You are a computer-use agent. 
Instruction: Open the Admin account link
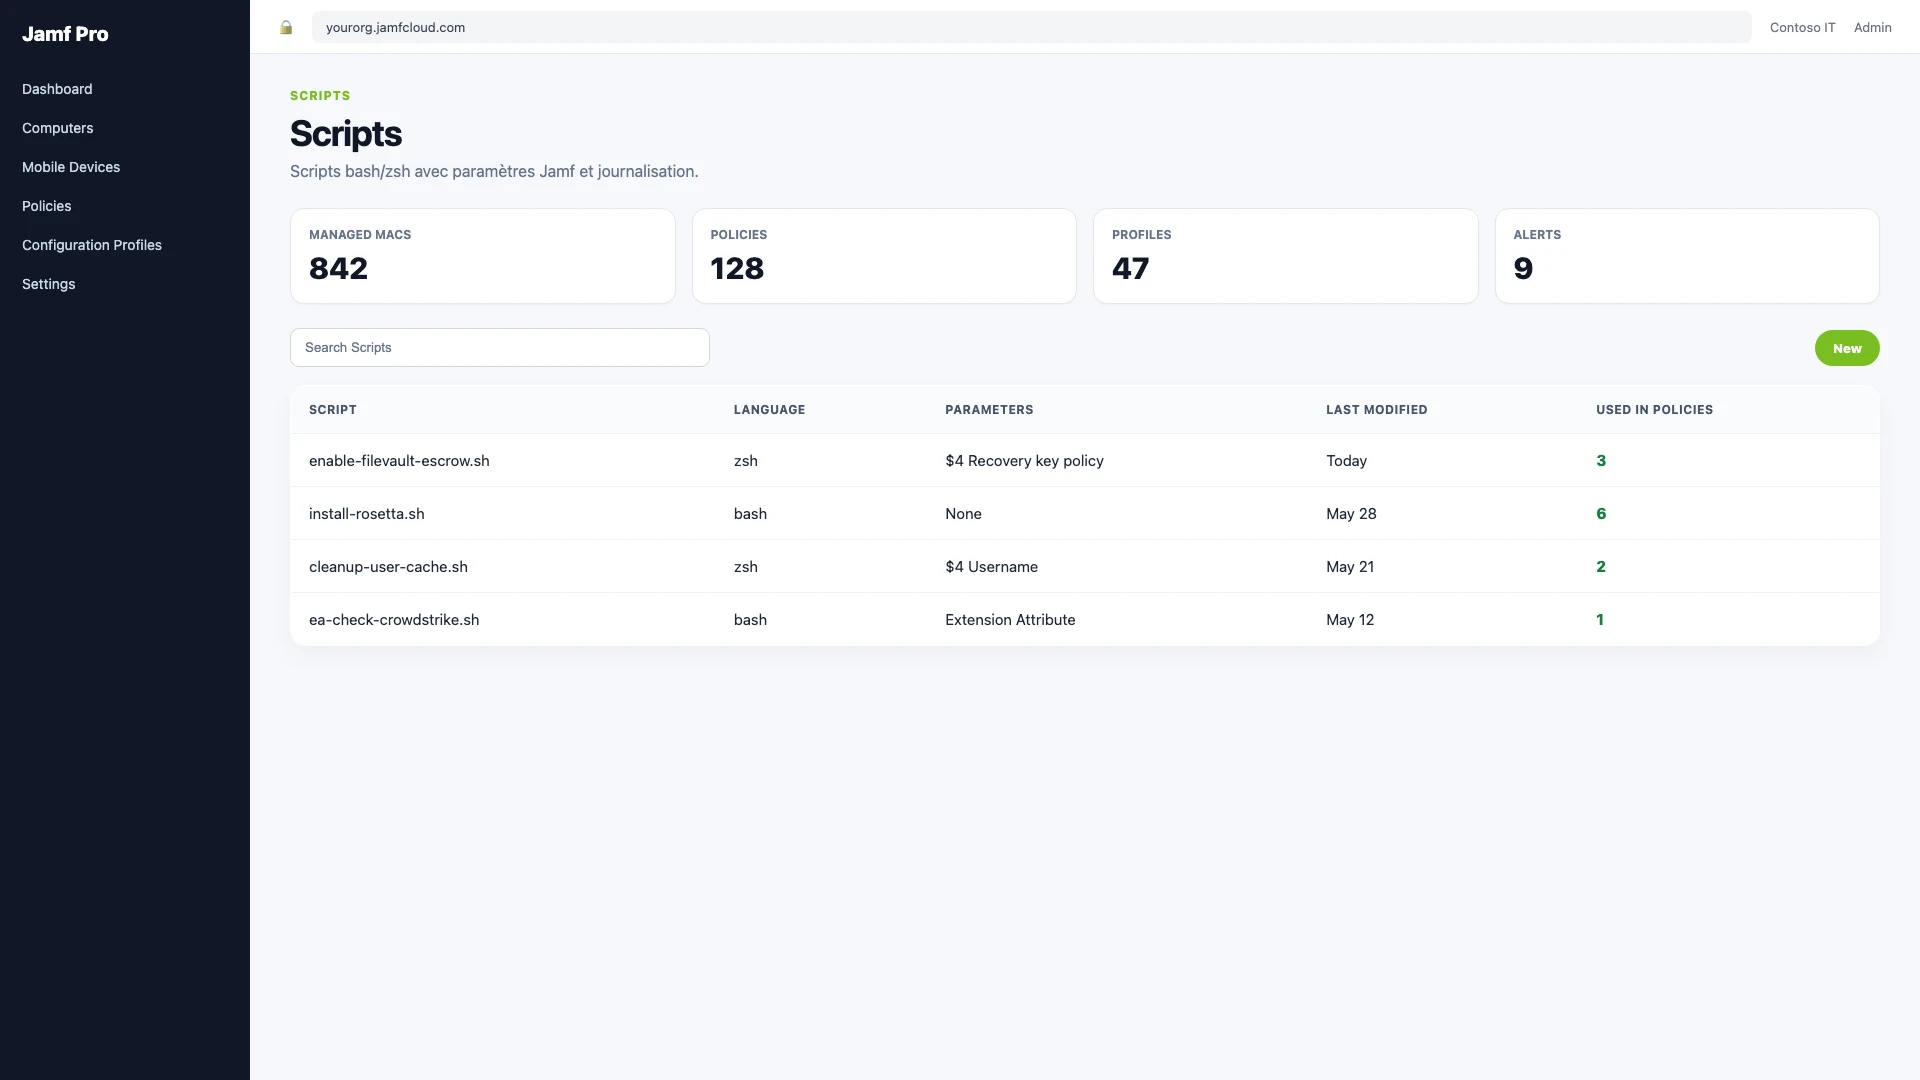pyautogui.click(x=1872, y=28)
